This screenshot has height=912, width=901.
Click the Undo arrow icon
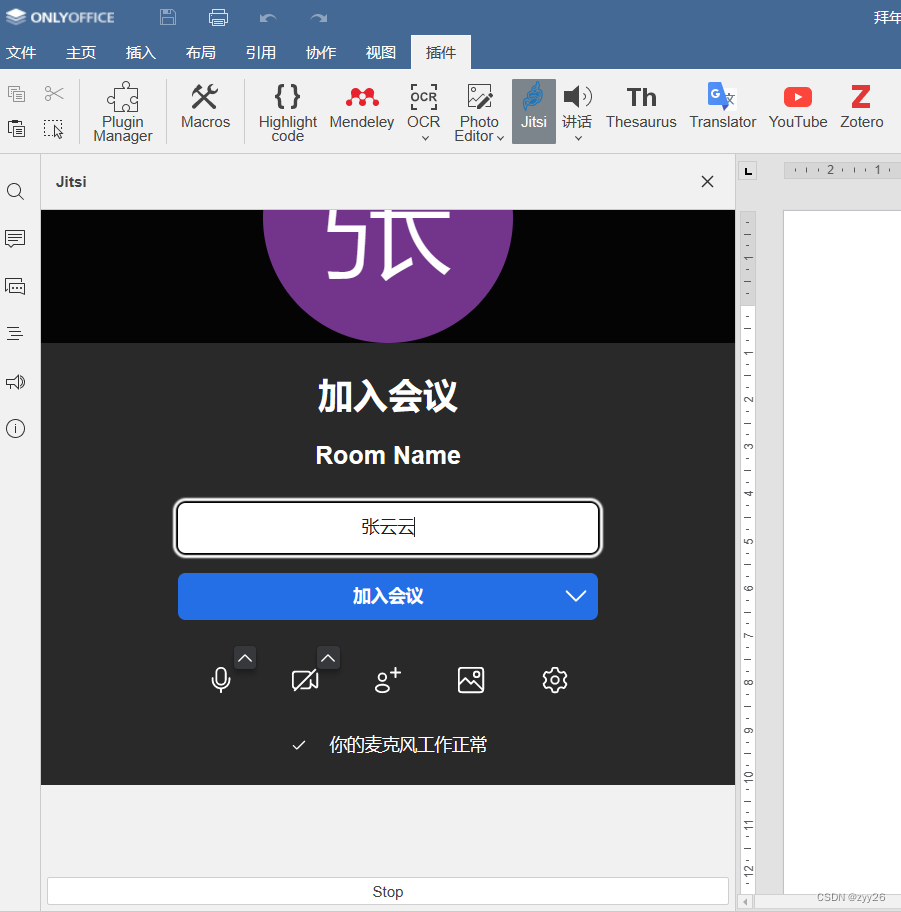coord(268,18)
